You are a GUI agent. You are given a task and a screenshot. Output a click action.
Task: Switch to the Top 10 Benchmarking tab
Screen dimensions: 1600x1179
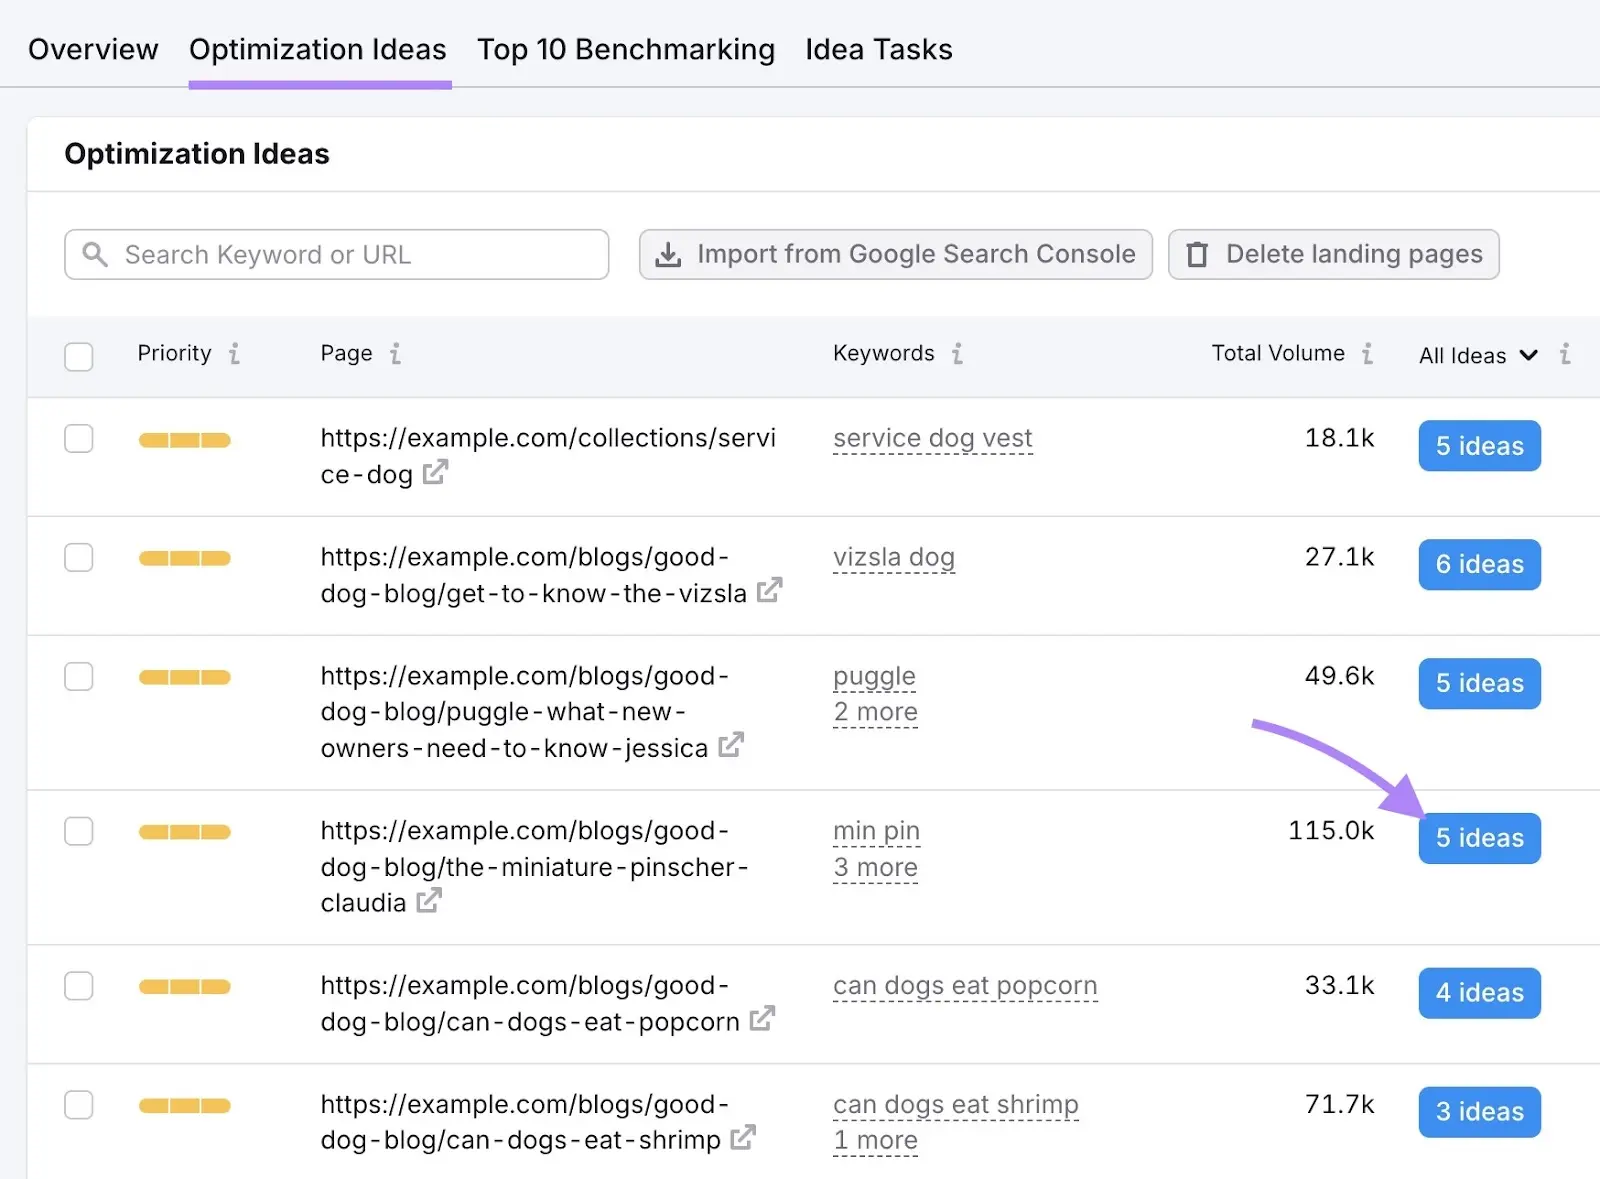click(x=626, y=49)
